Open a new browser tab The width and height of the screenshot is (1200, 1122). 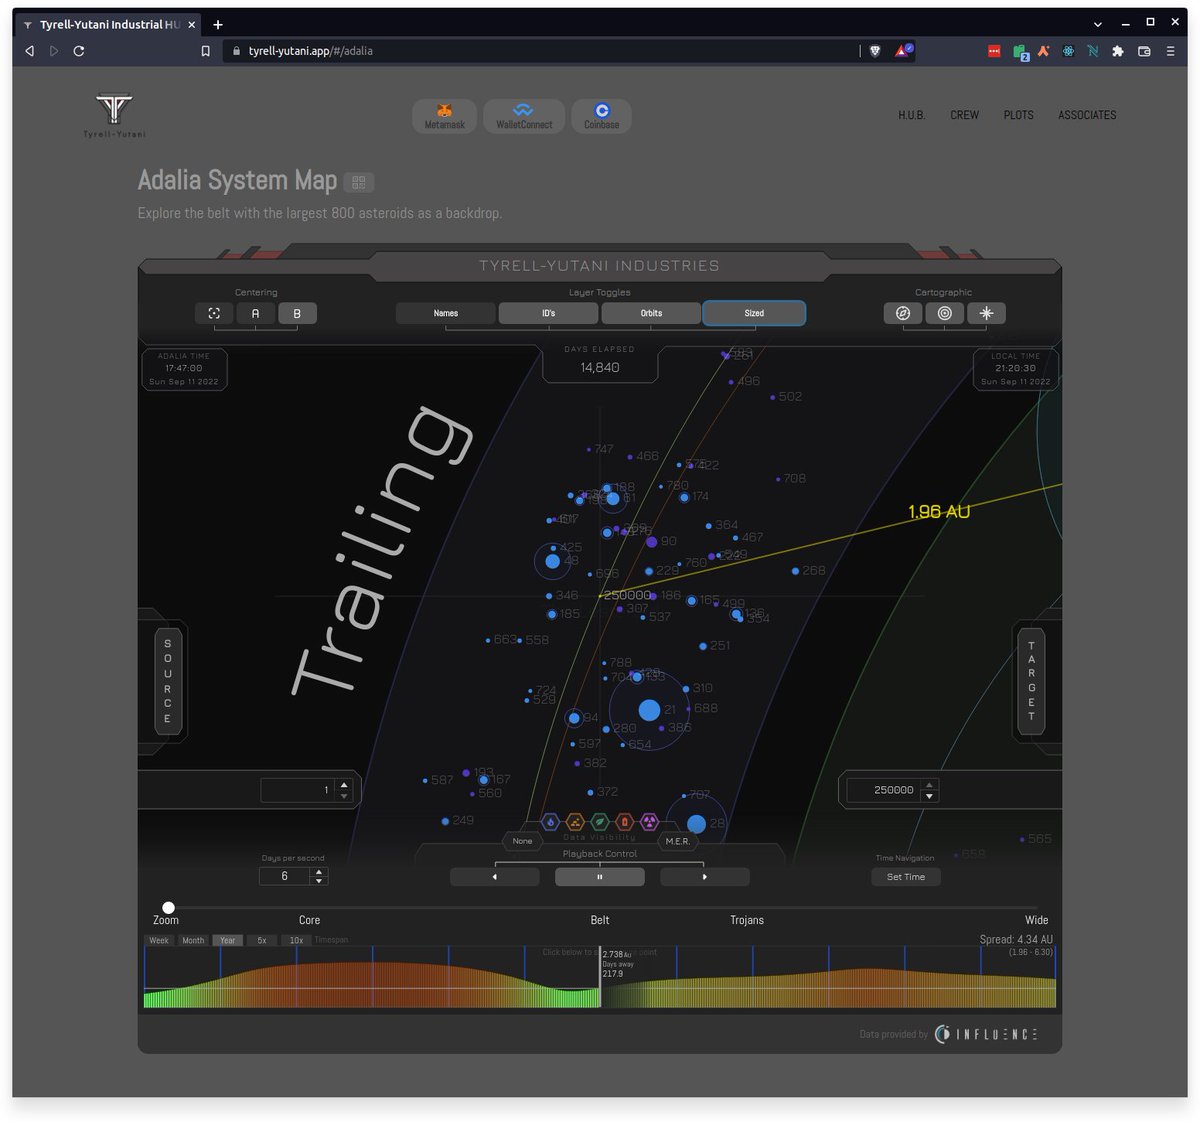pyautogui.click(x=218, y=24)
